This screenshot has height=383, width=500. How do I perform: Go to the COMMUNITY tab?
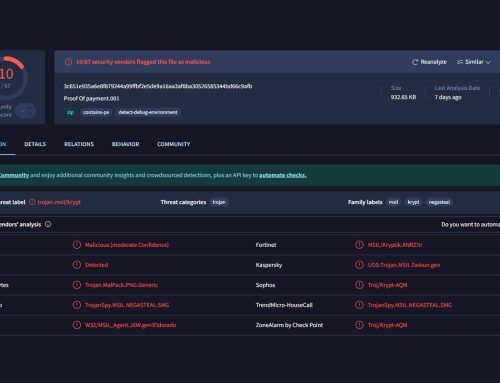[x=173, y=144]
